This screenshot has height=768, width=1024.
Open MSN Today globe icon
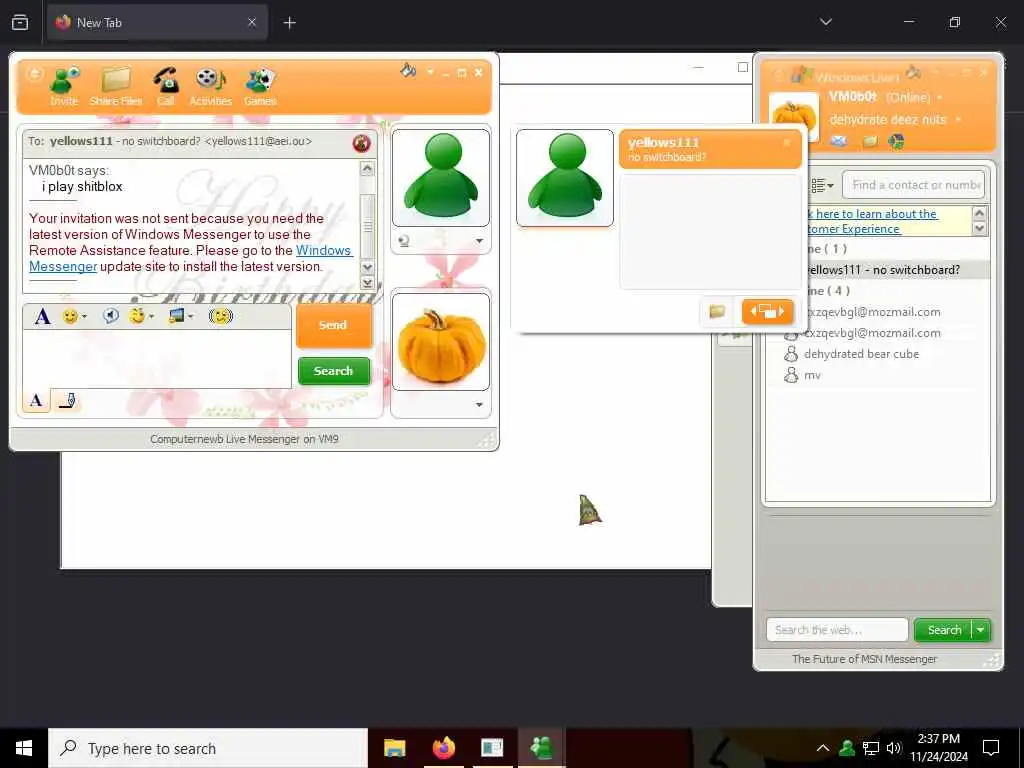(897, 141)
